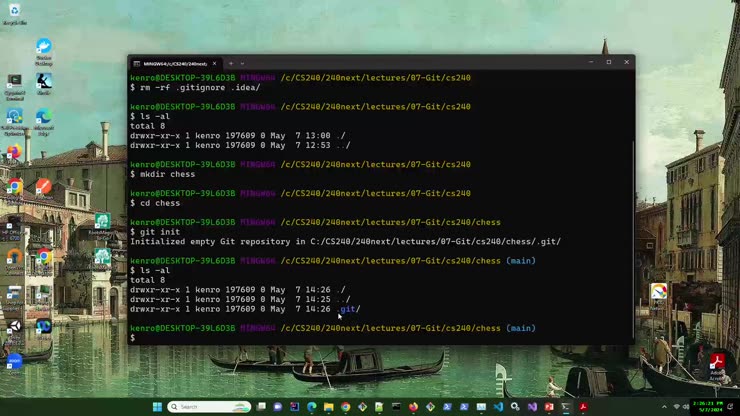Open the Adobe Acrobat desktop shortcut

pyautogui.click(x=717, y=365)
